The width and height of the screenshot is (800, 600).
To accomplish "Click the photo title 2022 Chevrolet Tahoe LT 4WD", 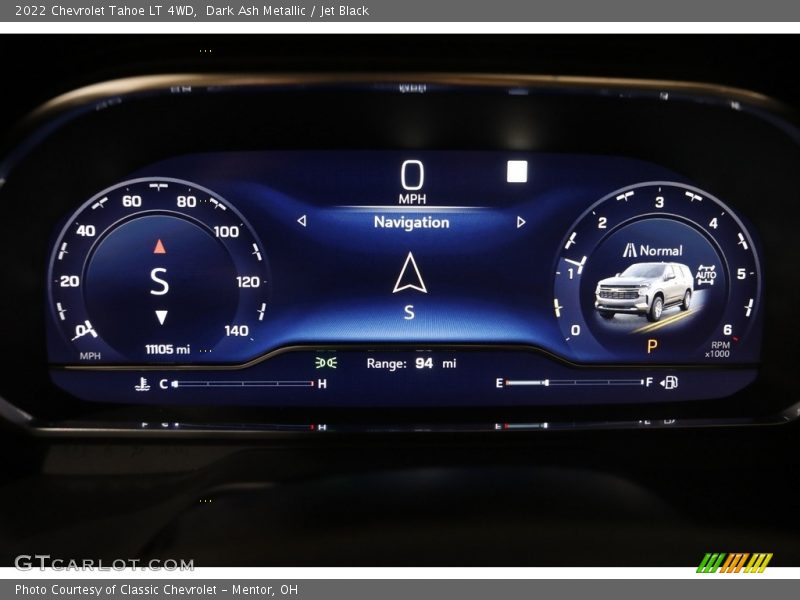I will [106, 10].
